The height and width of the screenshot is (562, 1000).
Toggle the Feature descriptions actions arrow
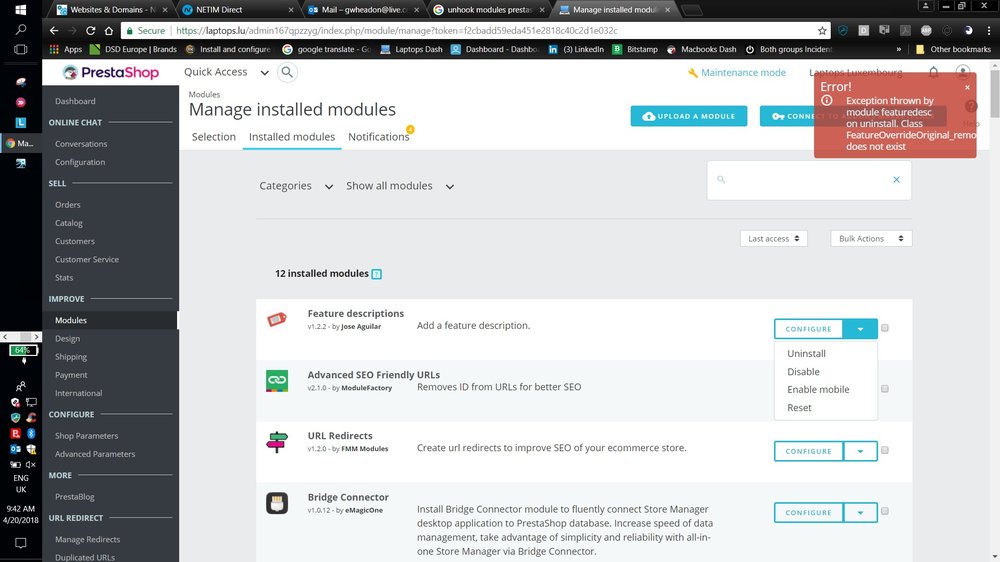coord(860,329)
